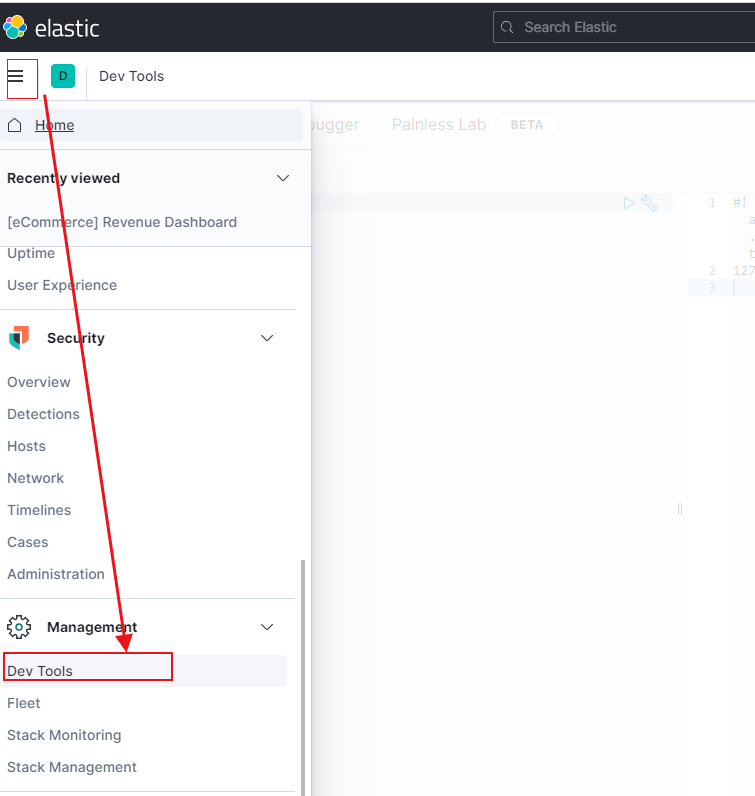The height and width of the screenshot is (796, 755).
Task: Click the Management gear icon
Action: click(19, 627)
